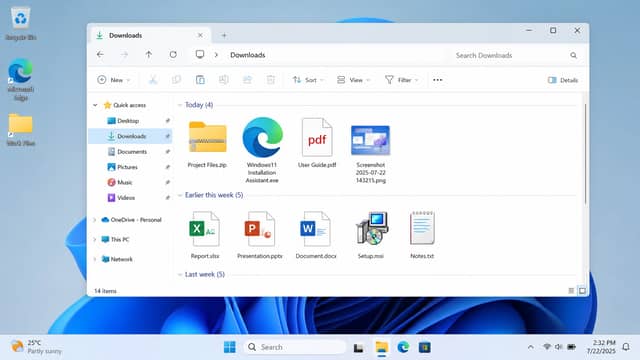The width and height of the screenshot is (640, 360).
Task: Open Microsoft Edge desktop shortcut
Action: [20, 80]
